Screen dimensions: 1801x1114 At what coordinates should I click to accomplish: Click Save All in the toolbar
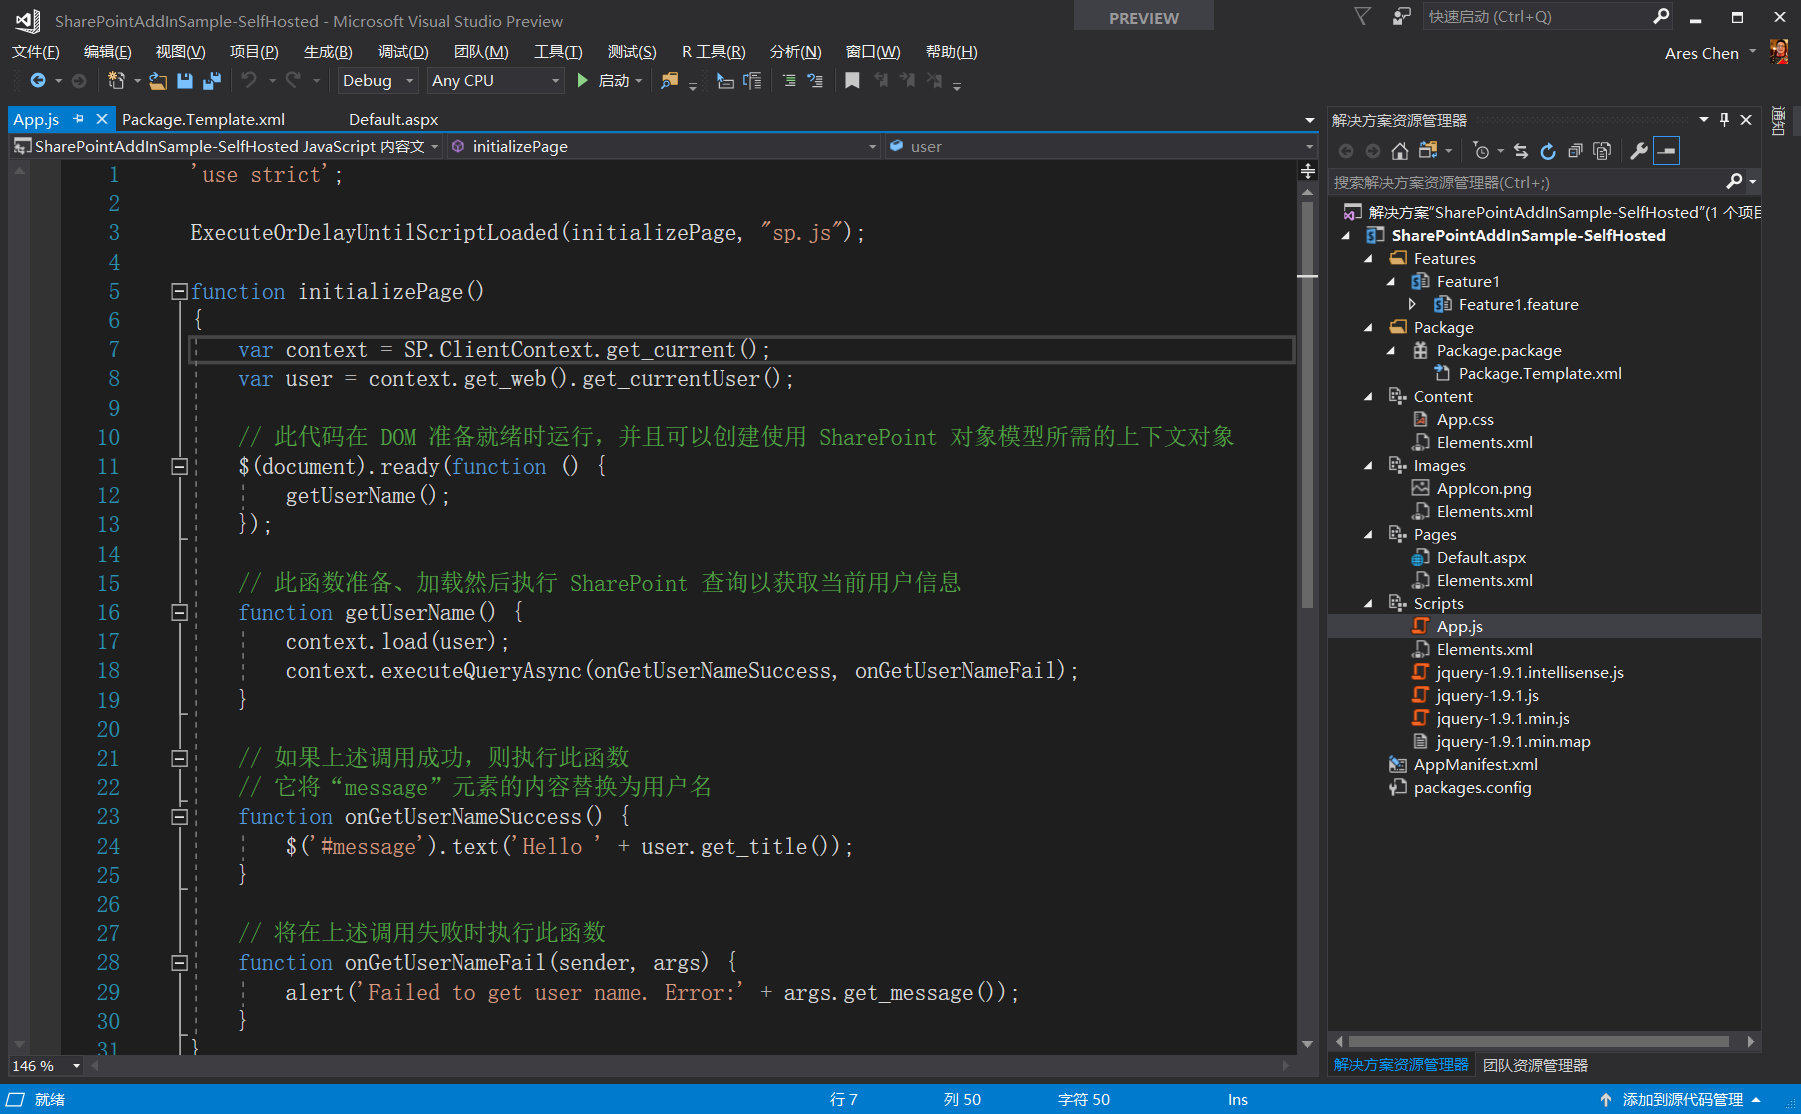212,81
